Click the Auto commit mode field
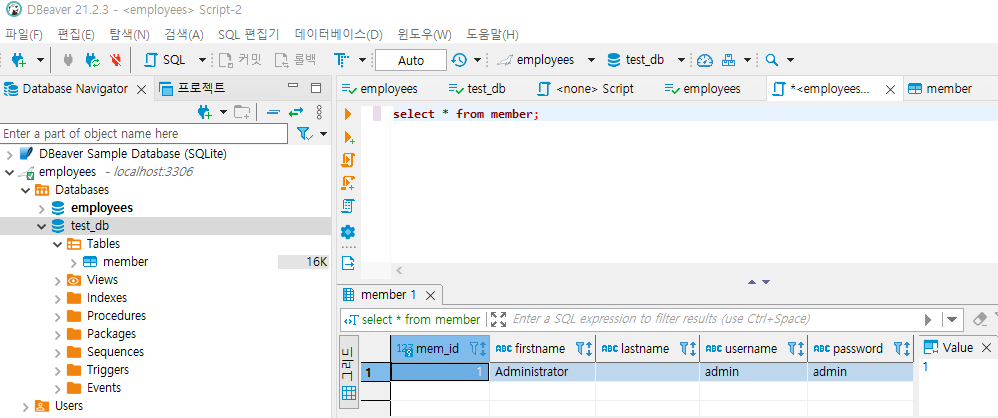This screenshot has height=418, width=998. 411,60
